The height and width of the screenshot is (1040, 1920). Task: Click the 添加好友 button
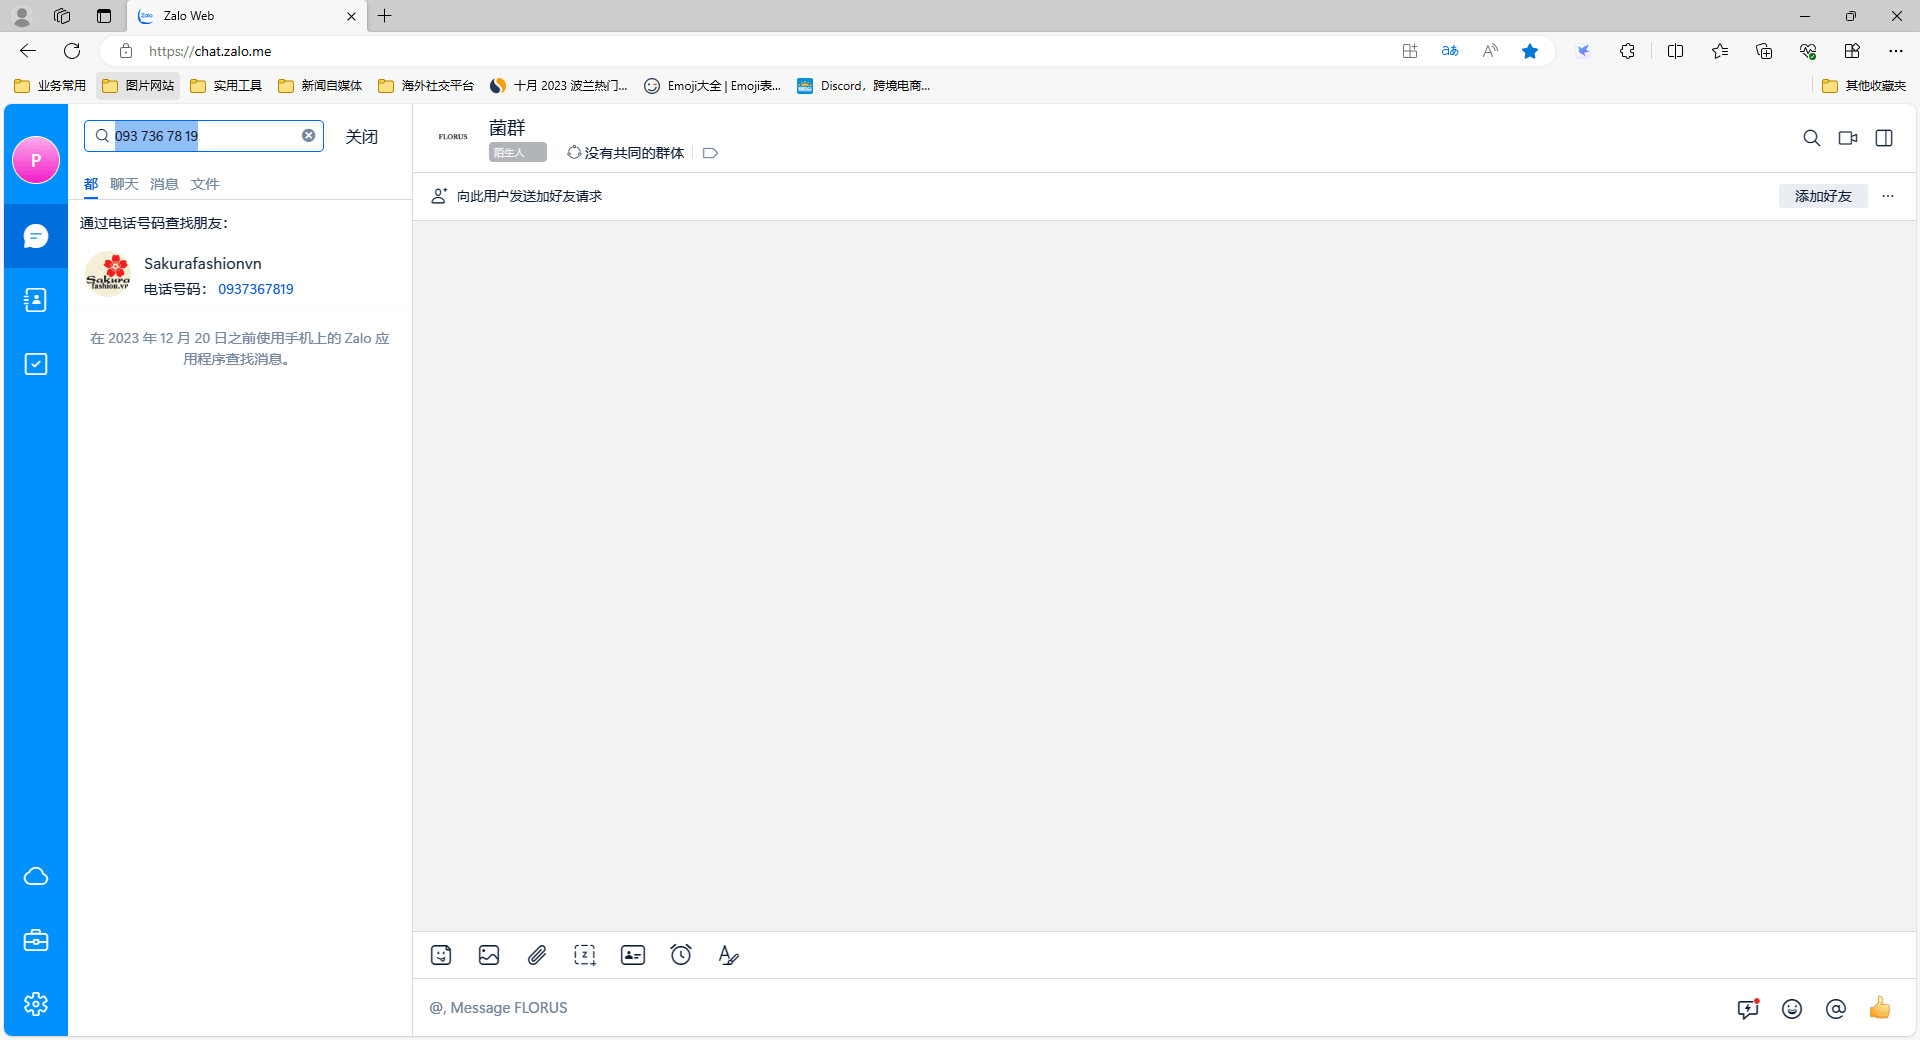point(1823,196)
